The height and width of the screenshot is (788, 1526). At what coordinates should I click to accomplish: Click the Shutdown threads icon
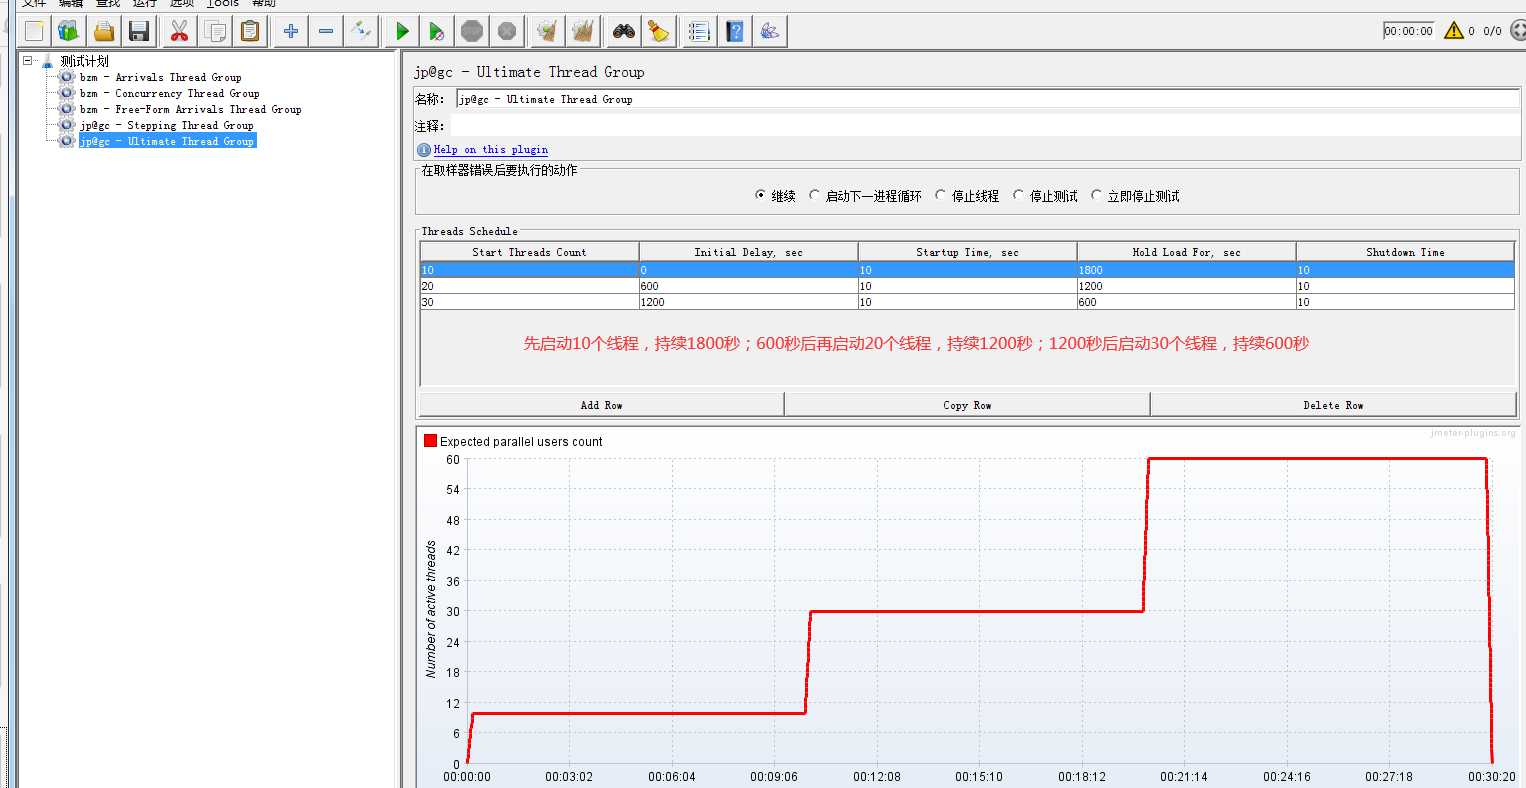tap(507, 31)
